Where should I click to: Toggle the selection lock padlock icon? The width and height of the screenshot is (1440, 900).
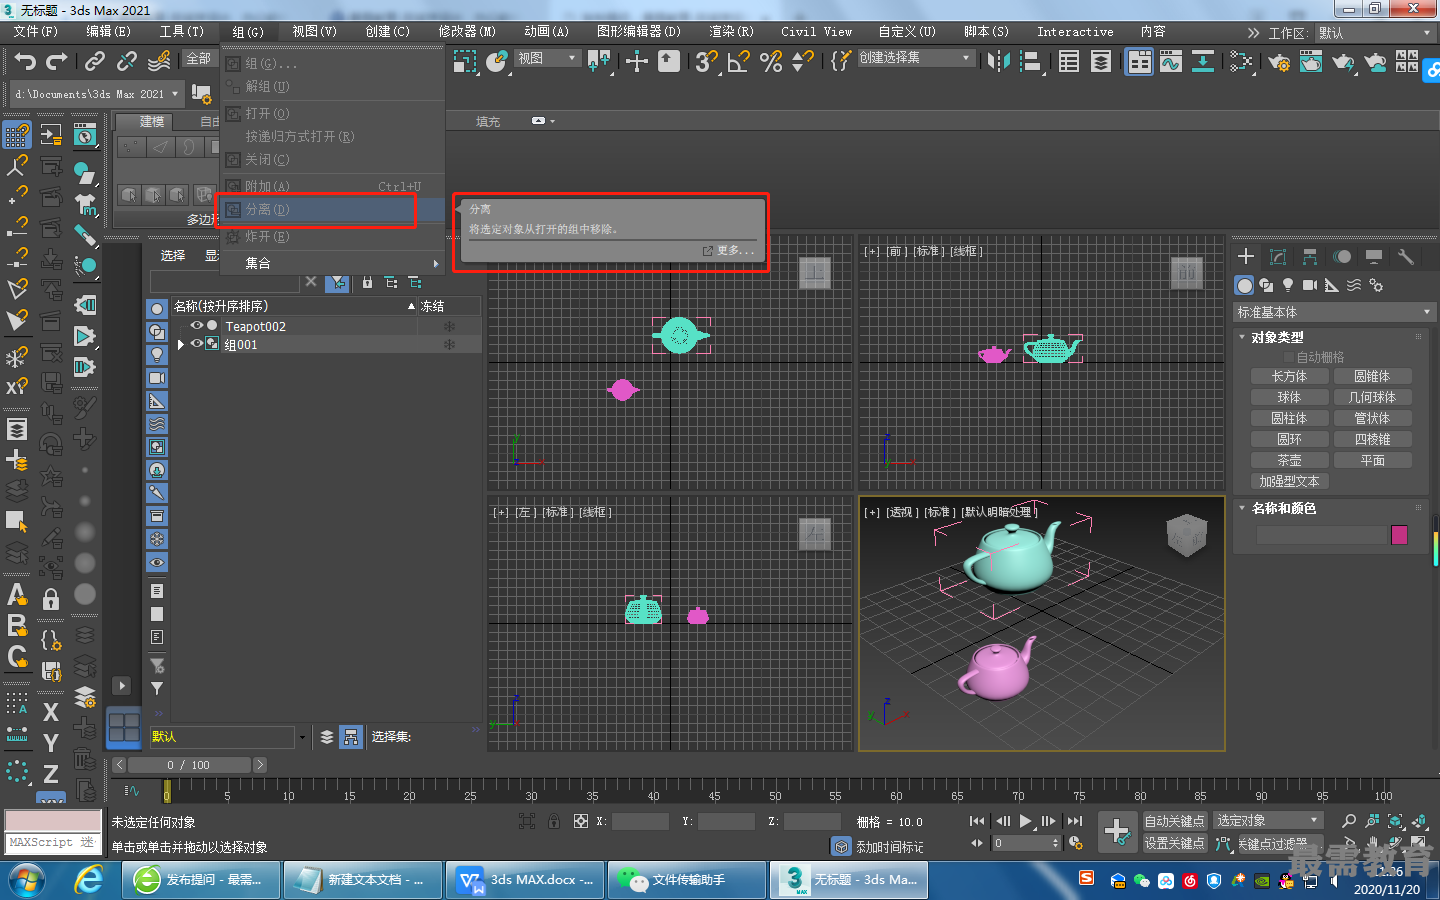[553, 821]
